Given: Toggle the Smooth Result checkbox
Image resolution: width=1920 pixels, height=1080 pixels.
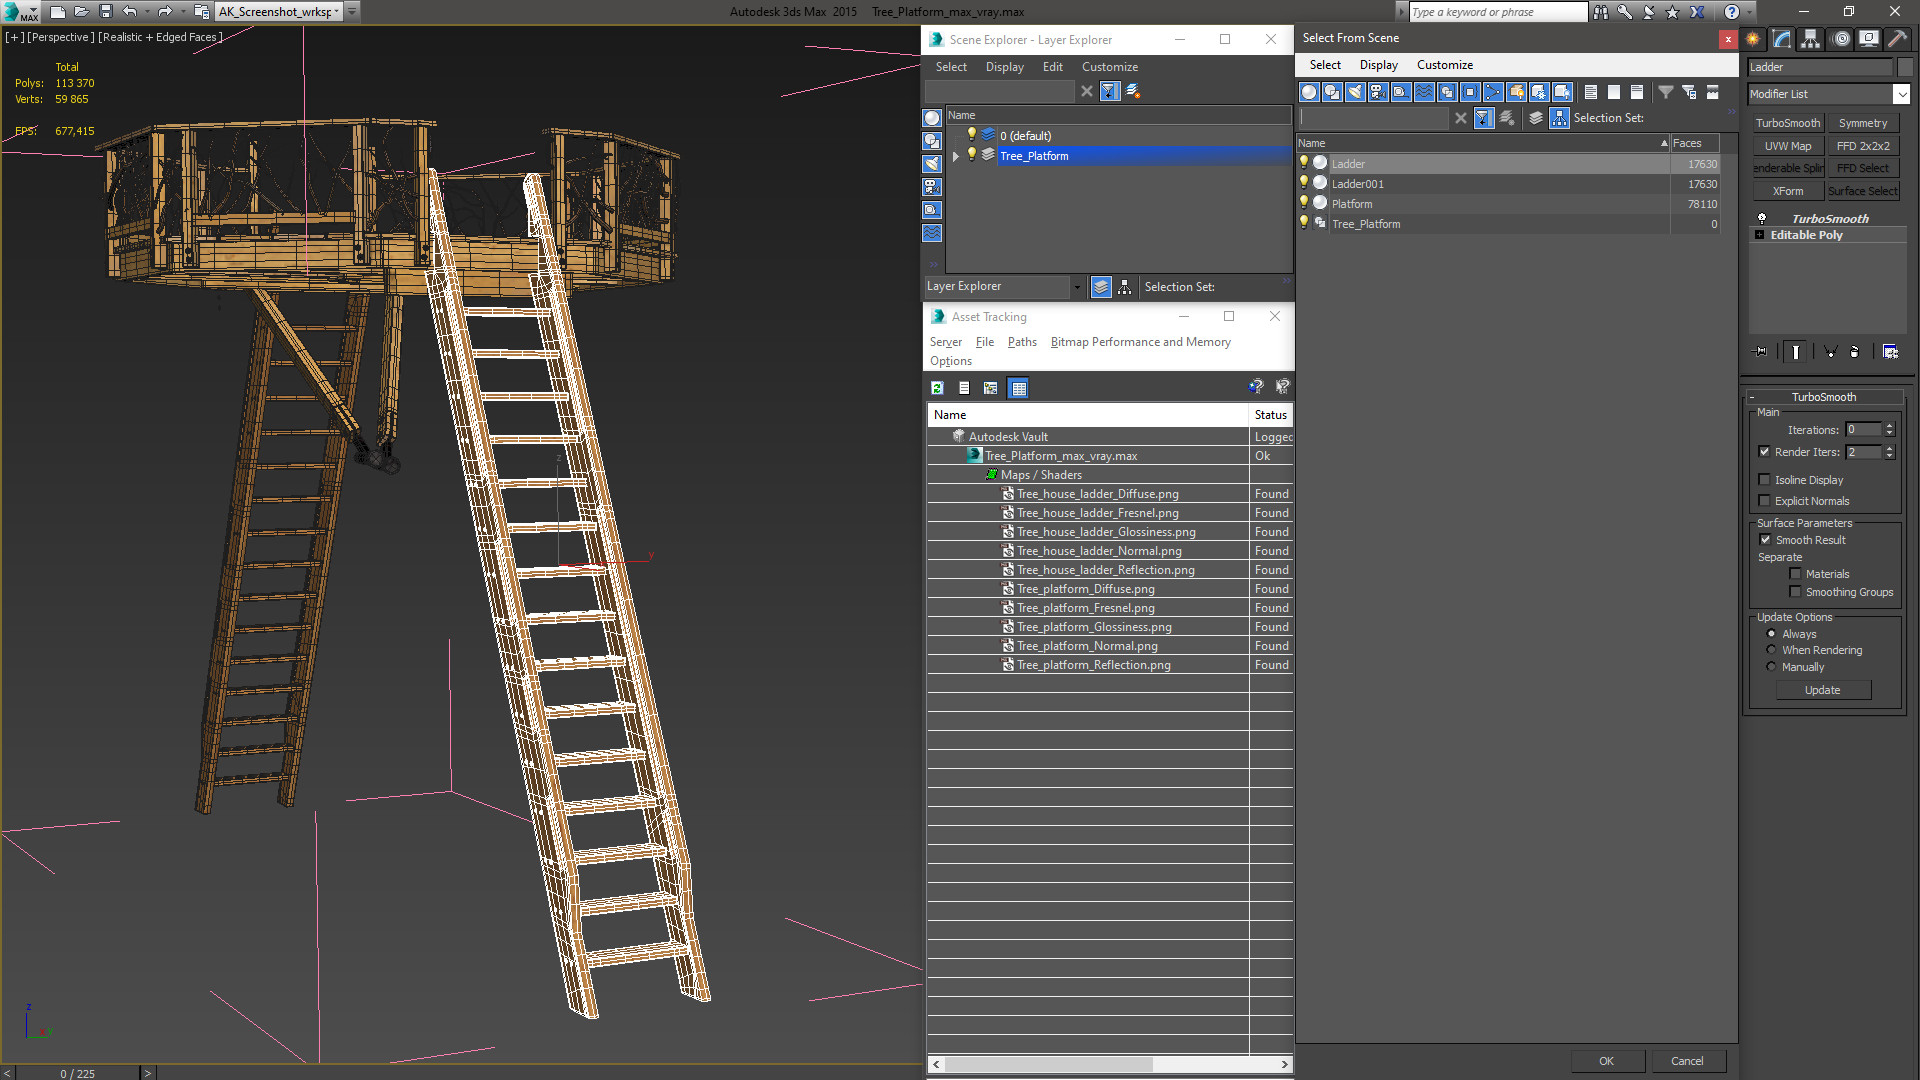Looking at the screenshot, I should (1765, 540).
